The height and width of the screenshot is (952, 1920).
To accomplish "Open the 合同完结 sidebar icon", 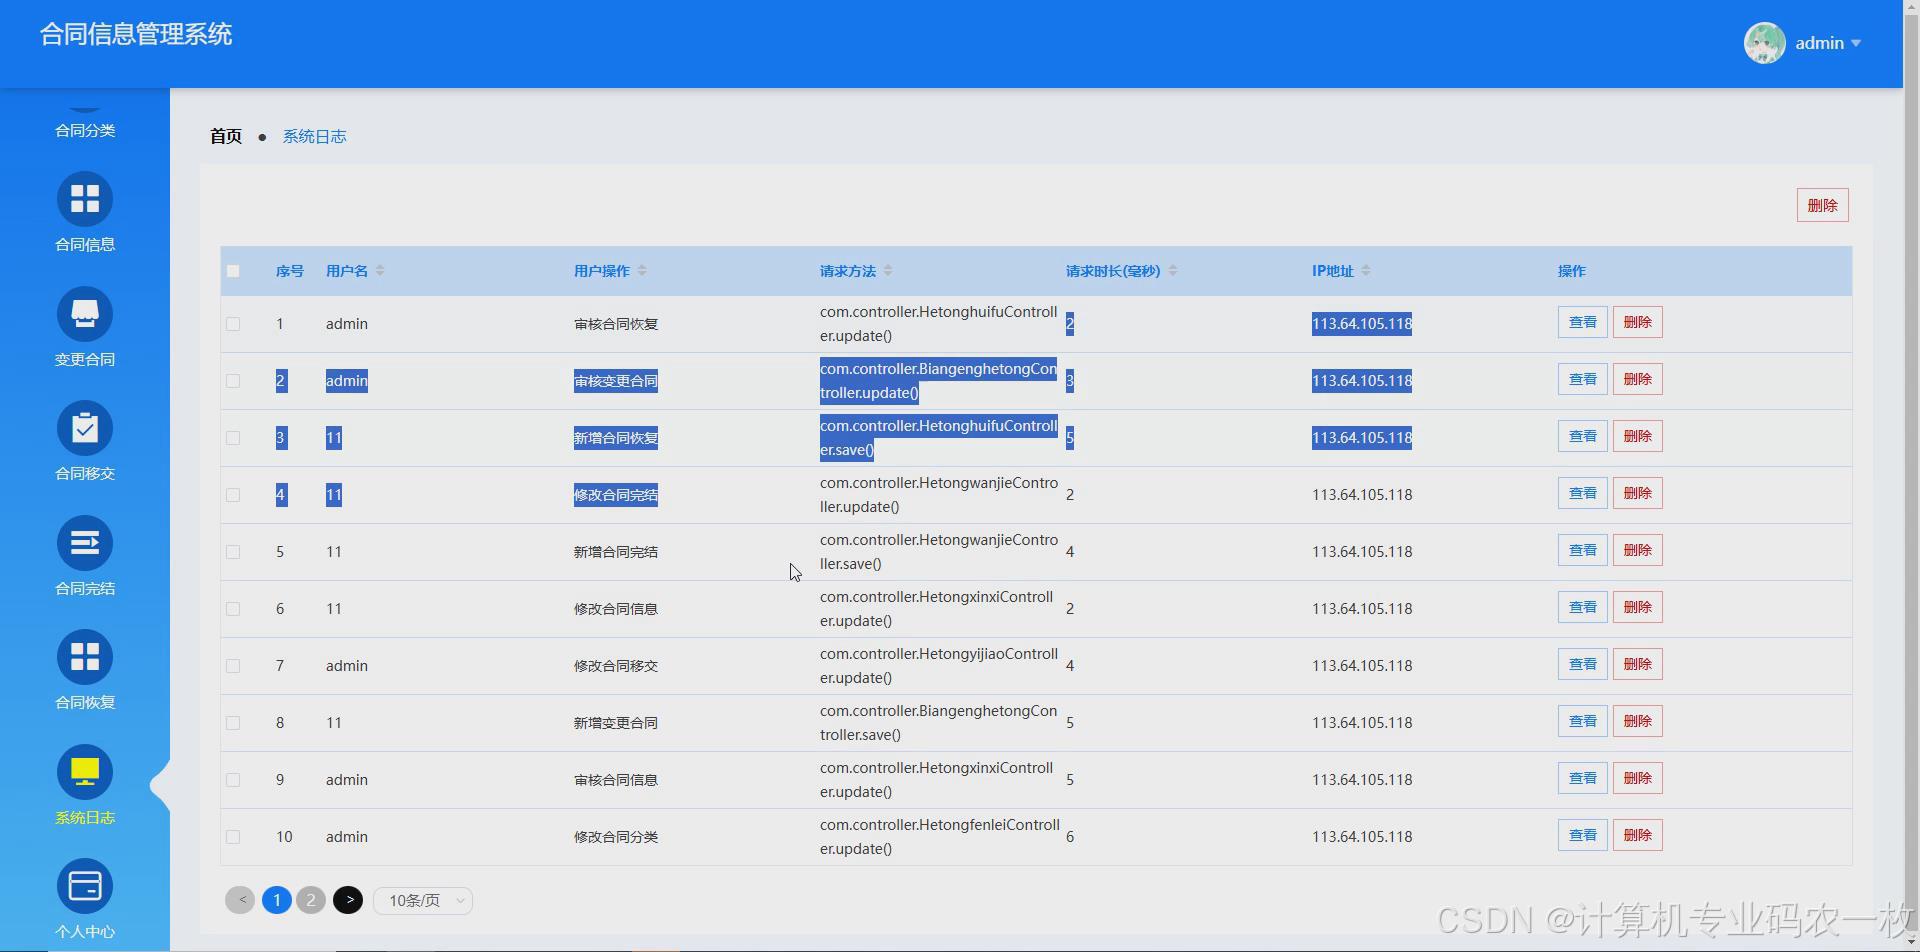I will 85,543.
